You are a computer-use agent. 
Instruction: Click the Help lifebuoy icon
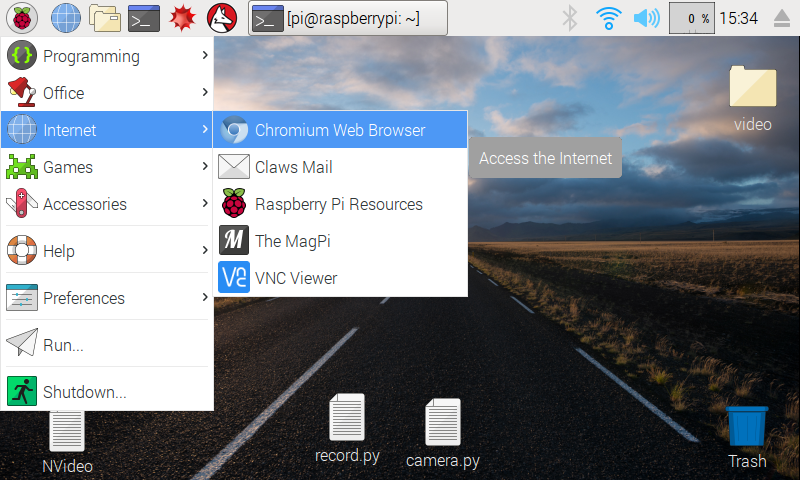(x=22, y=250)
